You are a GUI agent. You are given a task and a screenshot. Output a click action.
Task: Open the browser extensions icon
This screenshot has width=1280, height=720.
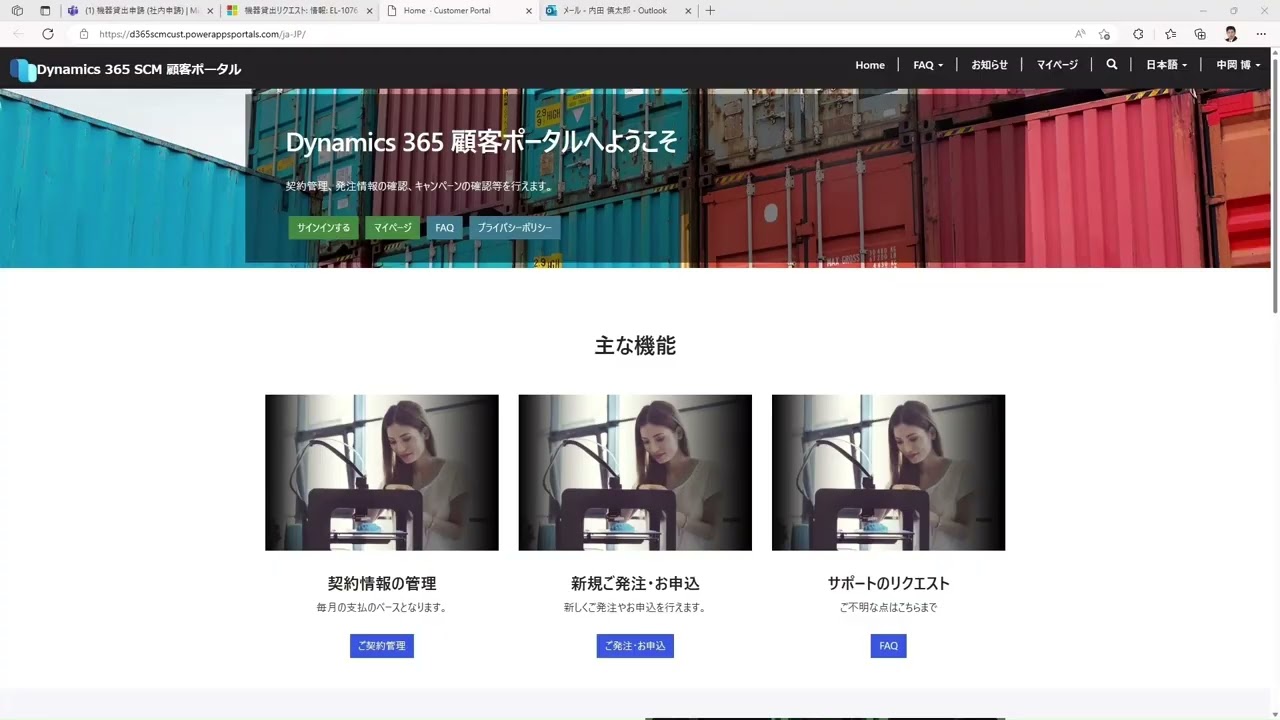click(1138, 34)
